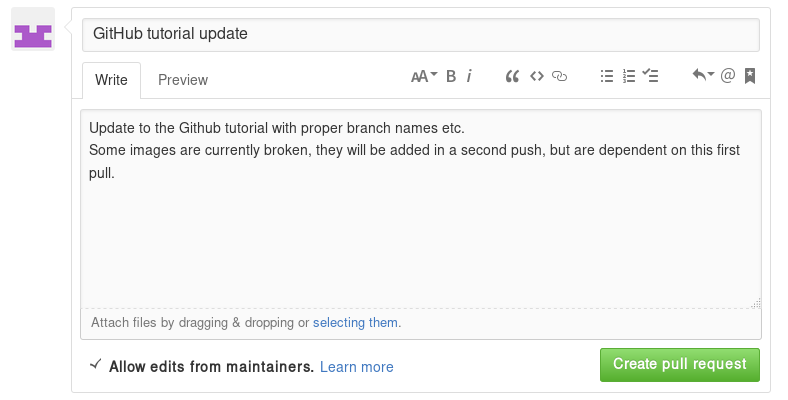Insert a numbered list

[x=629, y=76]
